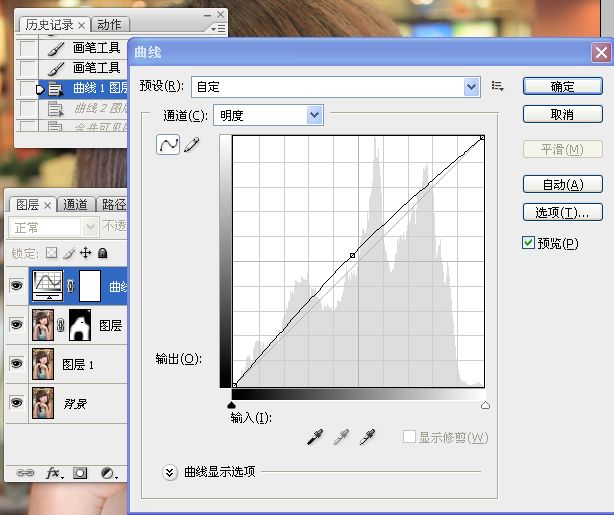Viewport: 614px width, 515px height.
Task: Open the layer blend mode dropdown 正常
Action: pos(53,227)
